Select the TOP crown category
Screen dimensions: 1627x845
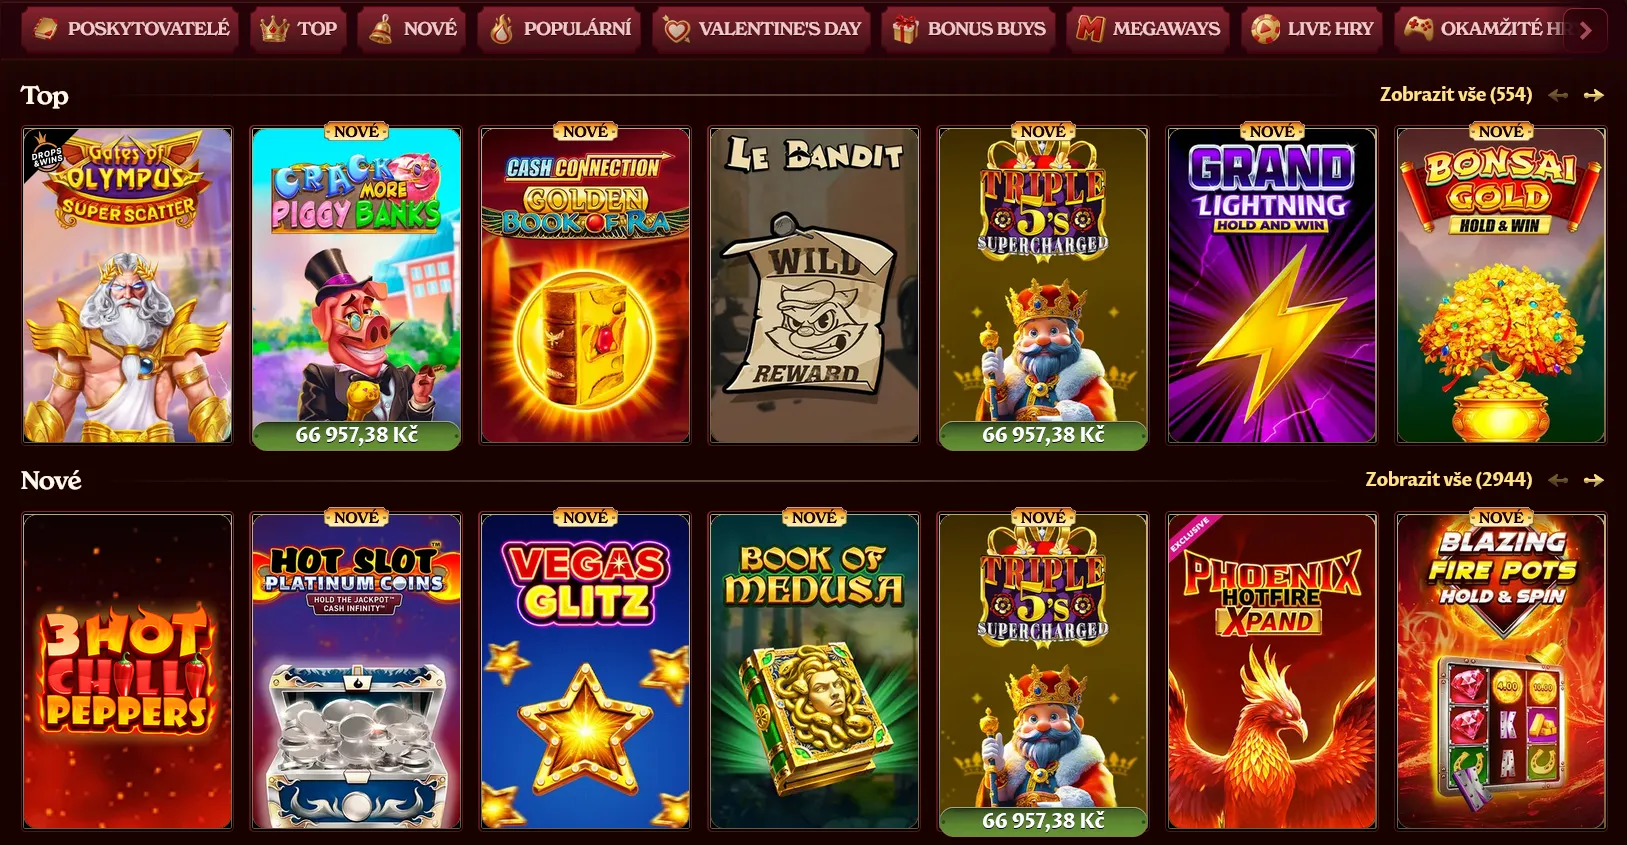[x=297, y=29]
